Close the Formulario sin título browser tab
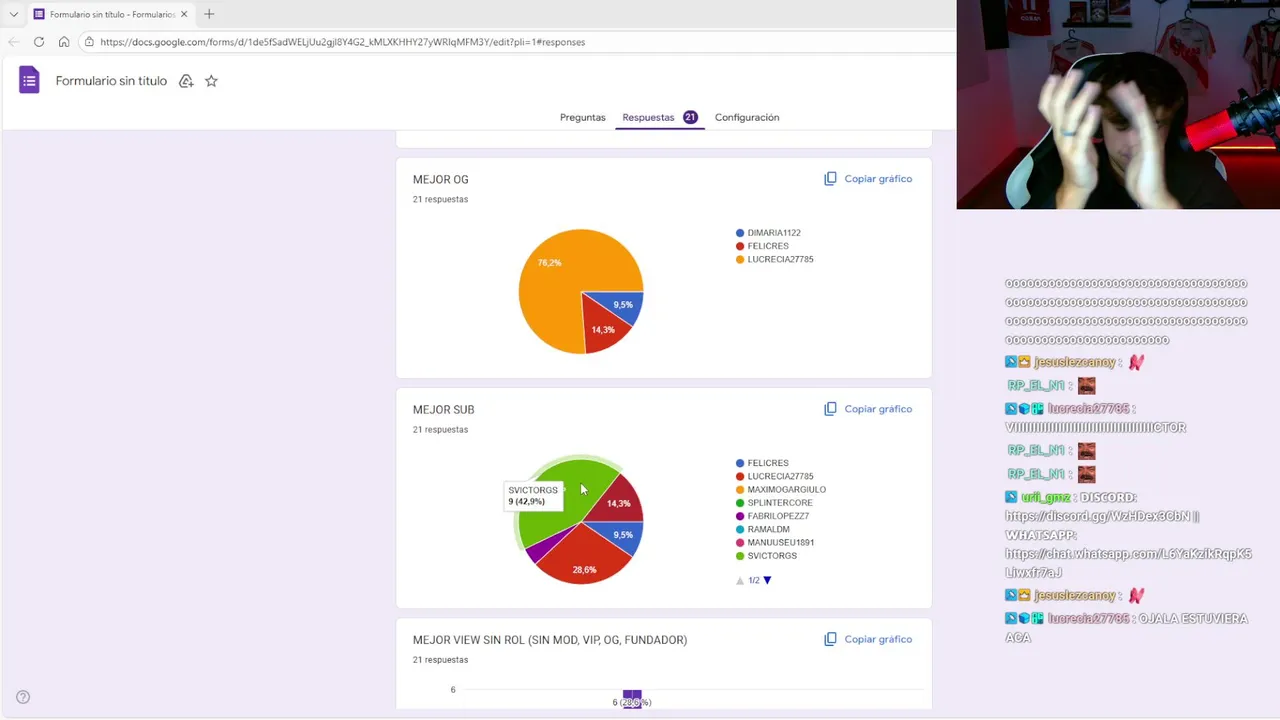 (x=184, y=14)
